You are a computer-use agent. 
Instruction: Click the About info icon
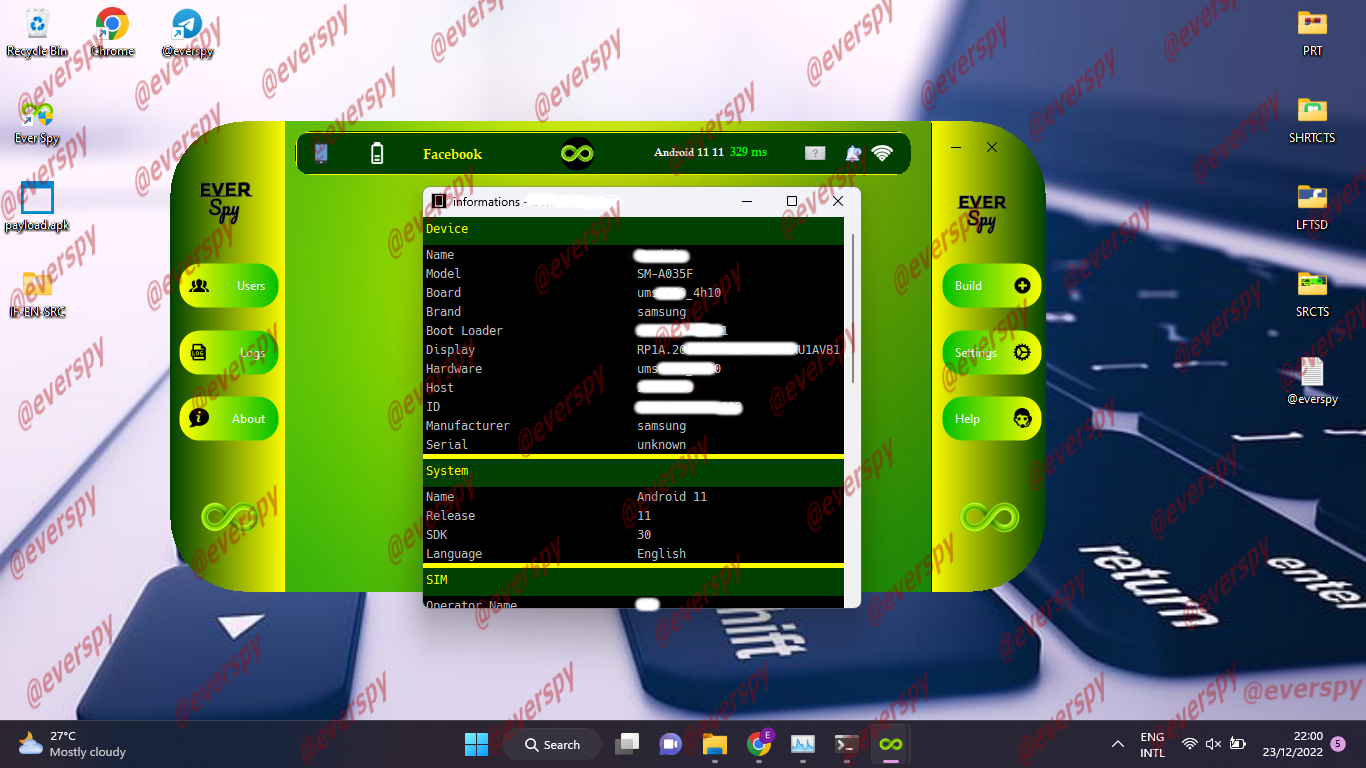click(x=202, y=418)
